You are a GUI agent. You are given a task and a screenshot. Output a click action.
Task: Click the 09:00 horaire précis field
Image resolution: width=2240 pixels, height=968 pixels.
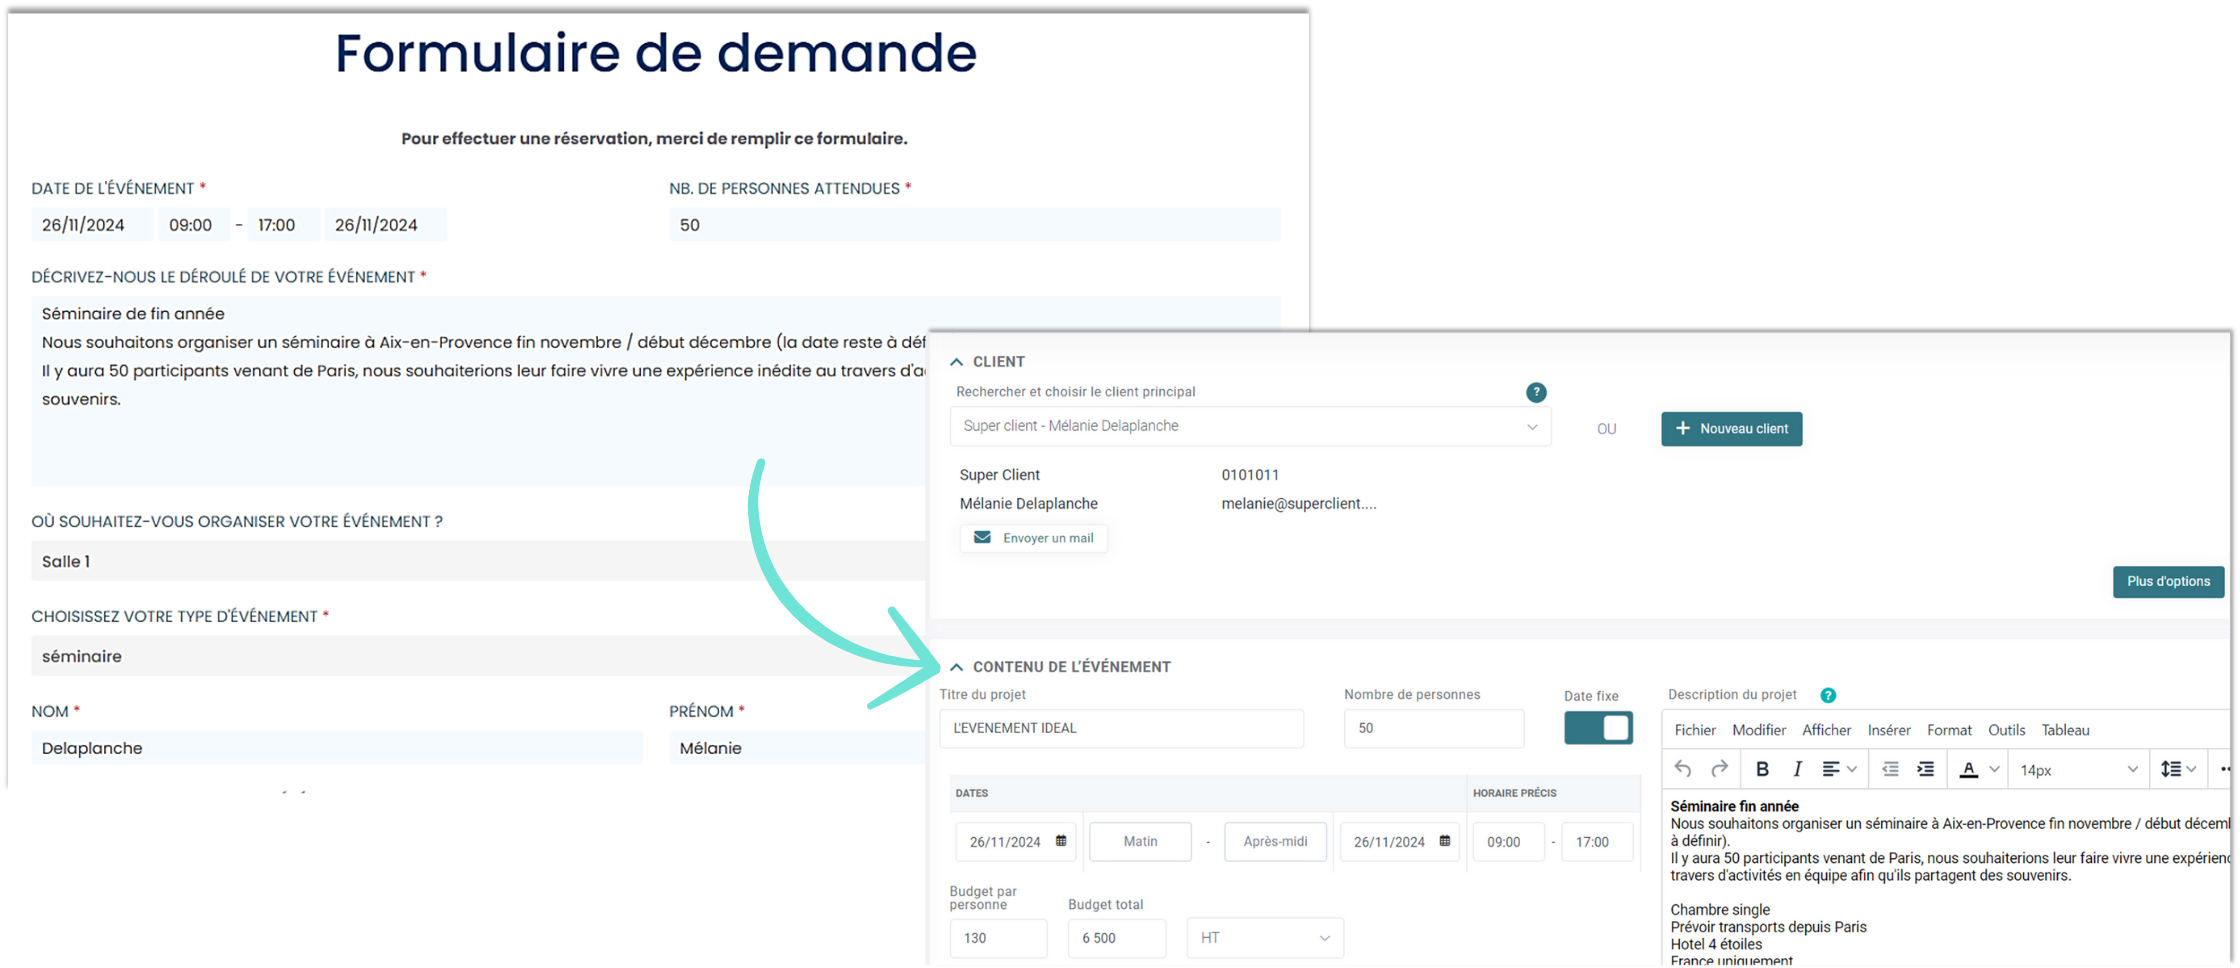(x=1508, y=841)
